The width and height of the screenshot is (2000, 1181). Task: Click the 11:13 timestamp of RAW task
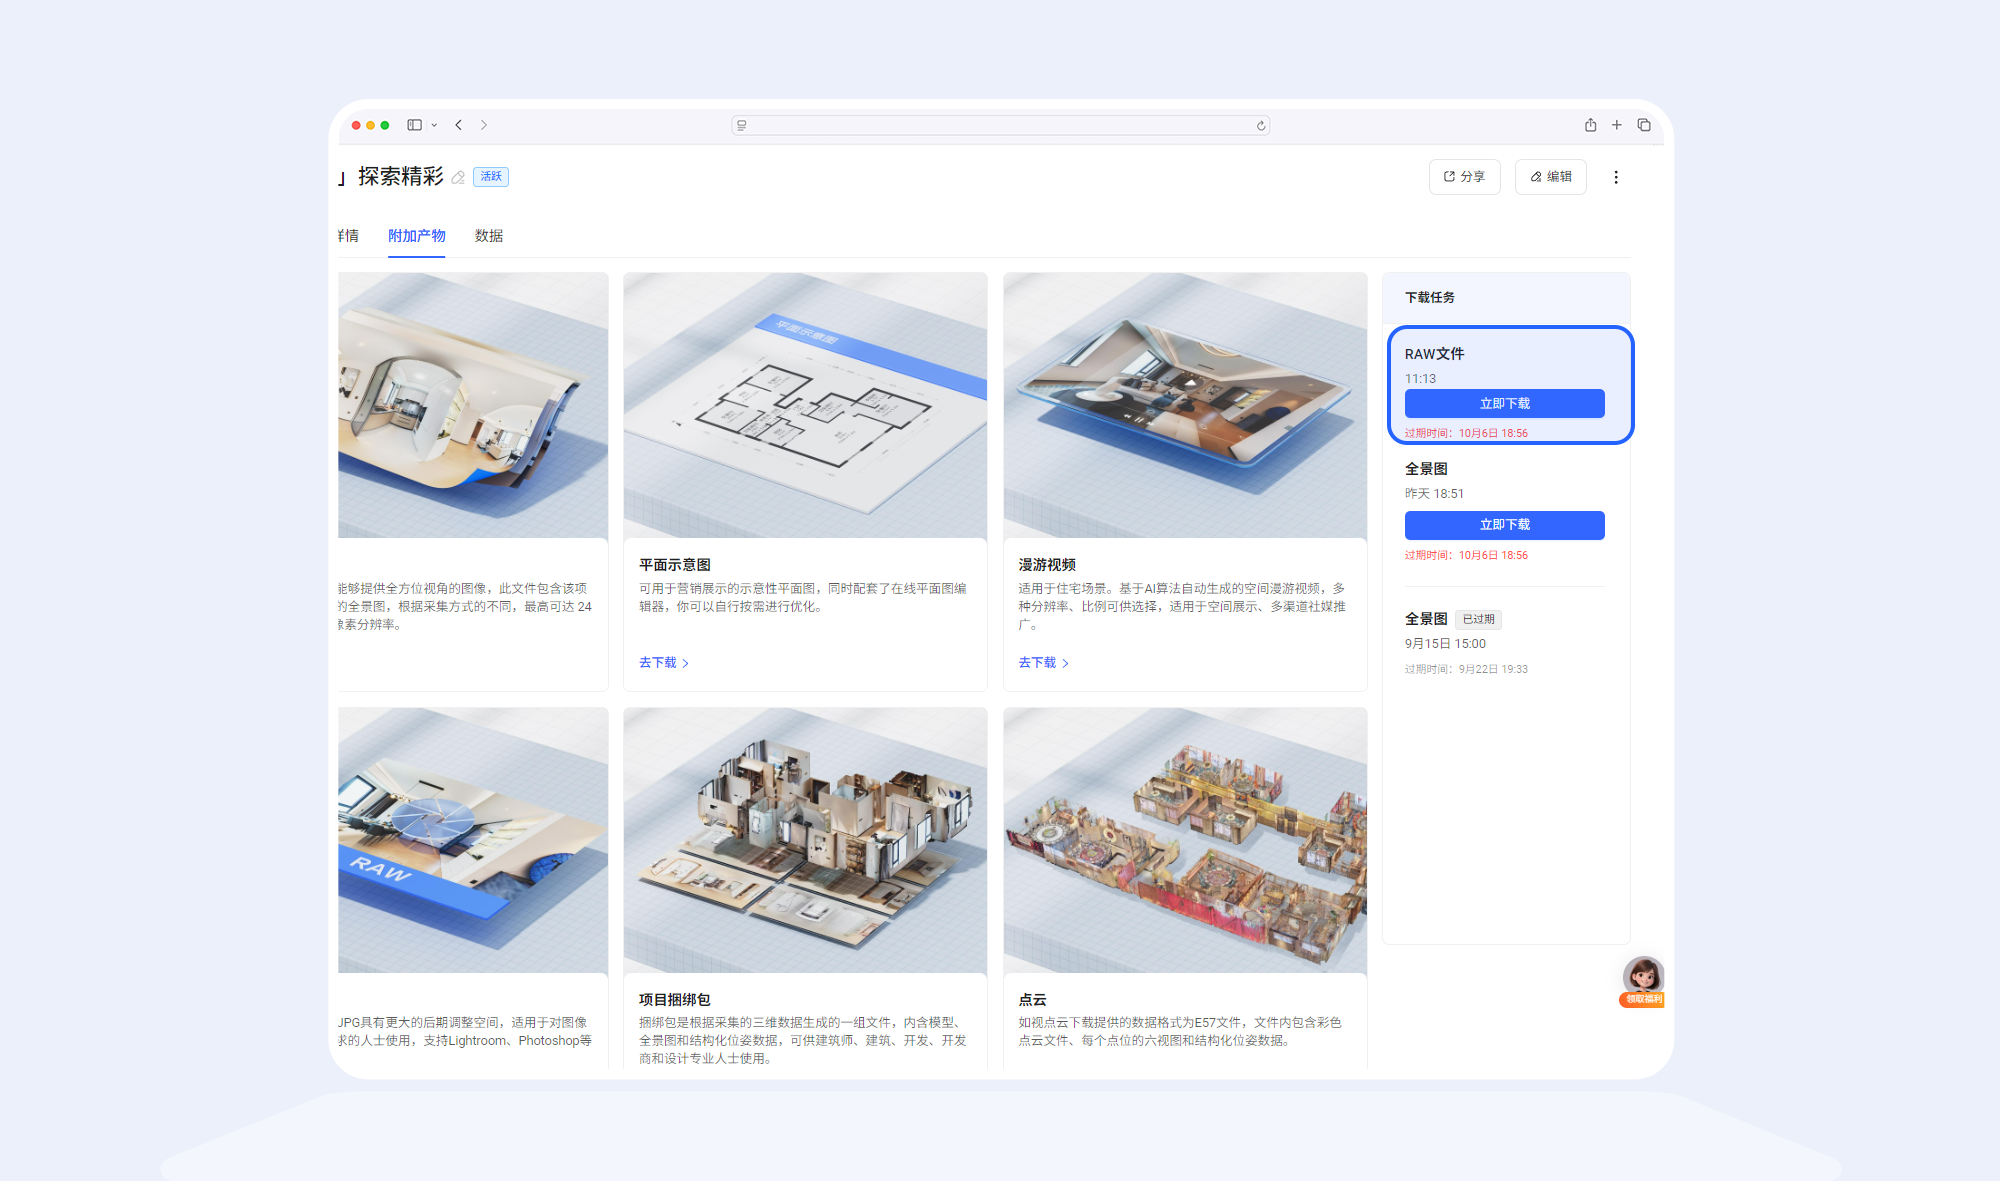1420,379
